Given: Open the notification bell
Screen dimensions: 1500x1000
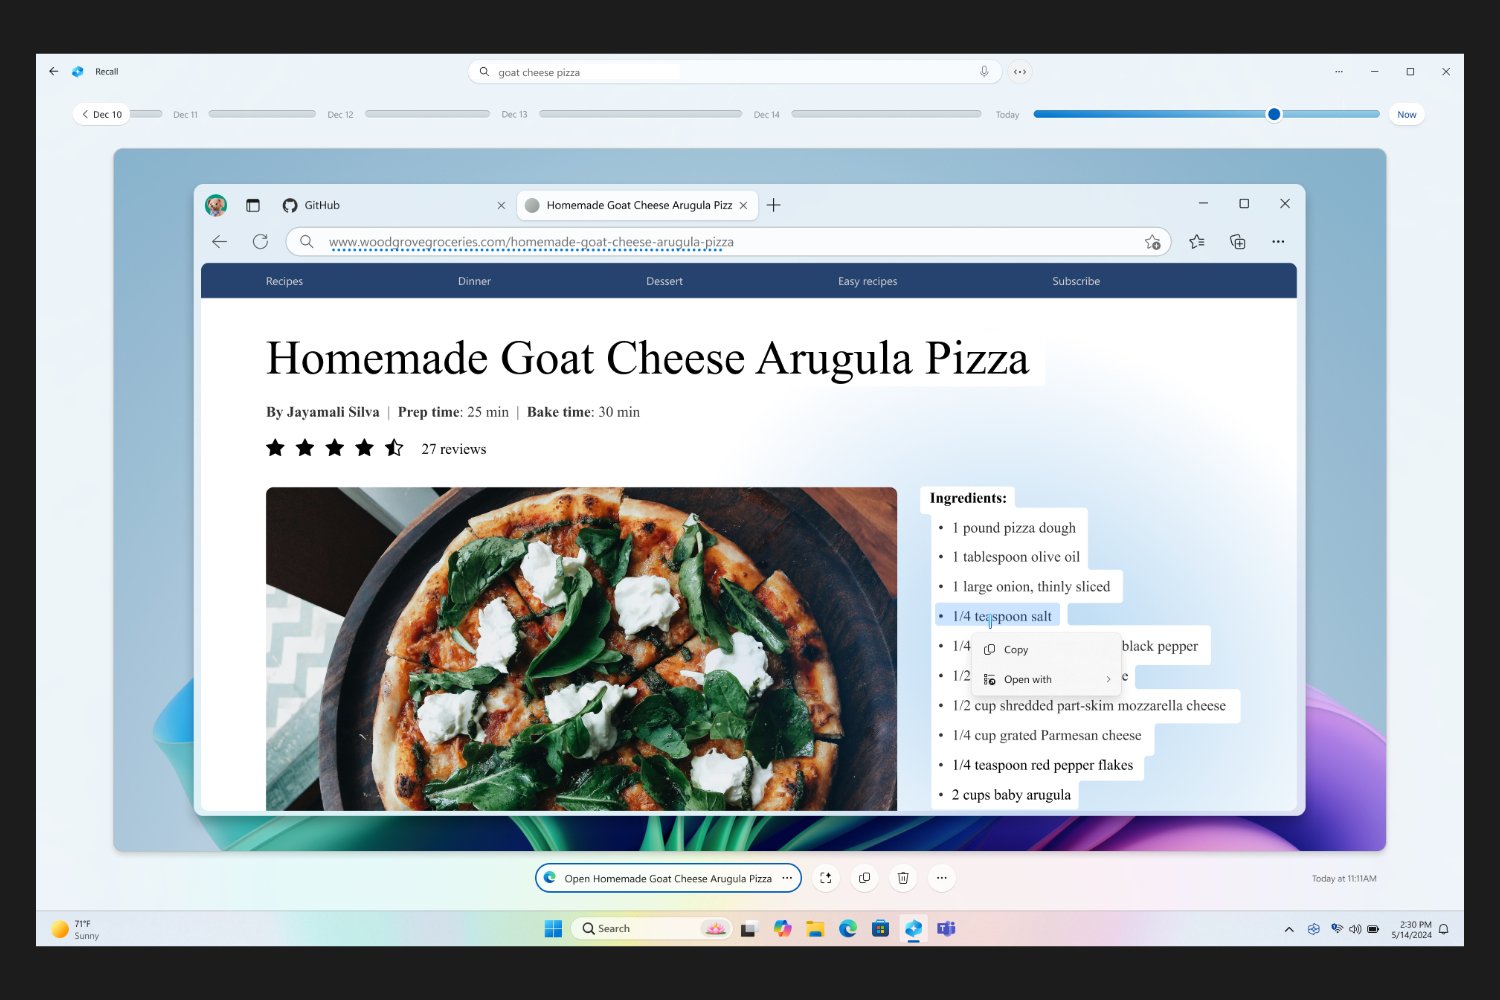Looking at the screenshot, I should [x=1443, y=929].
